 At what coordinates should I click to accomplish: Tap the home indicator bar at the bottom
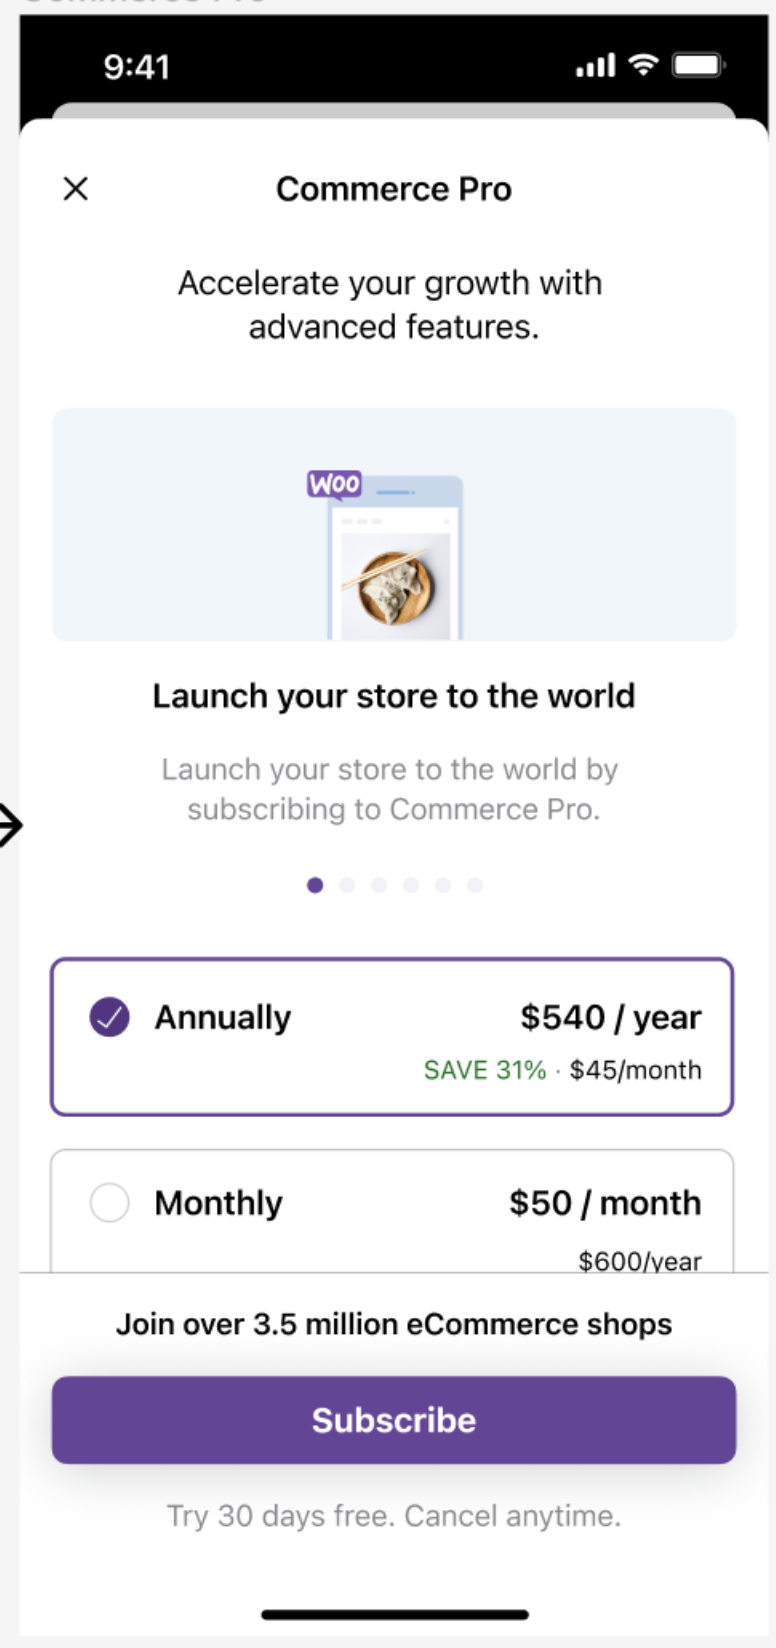394,1613
